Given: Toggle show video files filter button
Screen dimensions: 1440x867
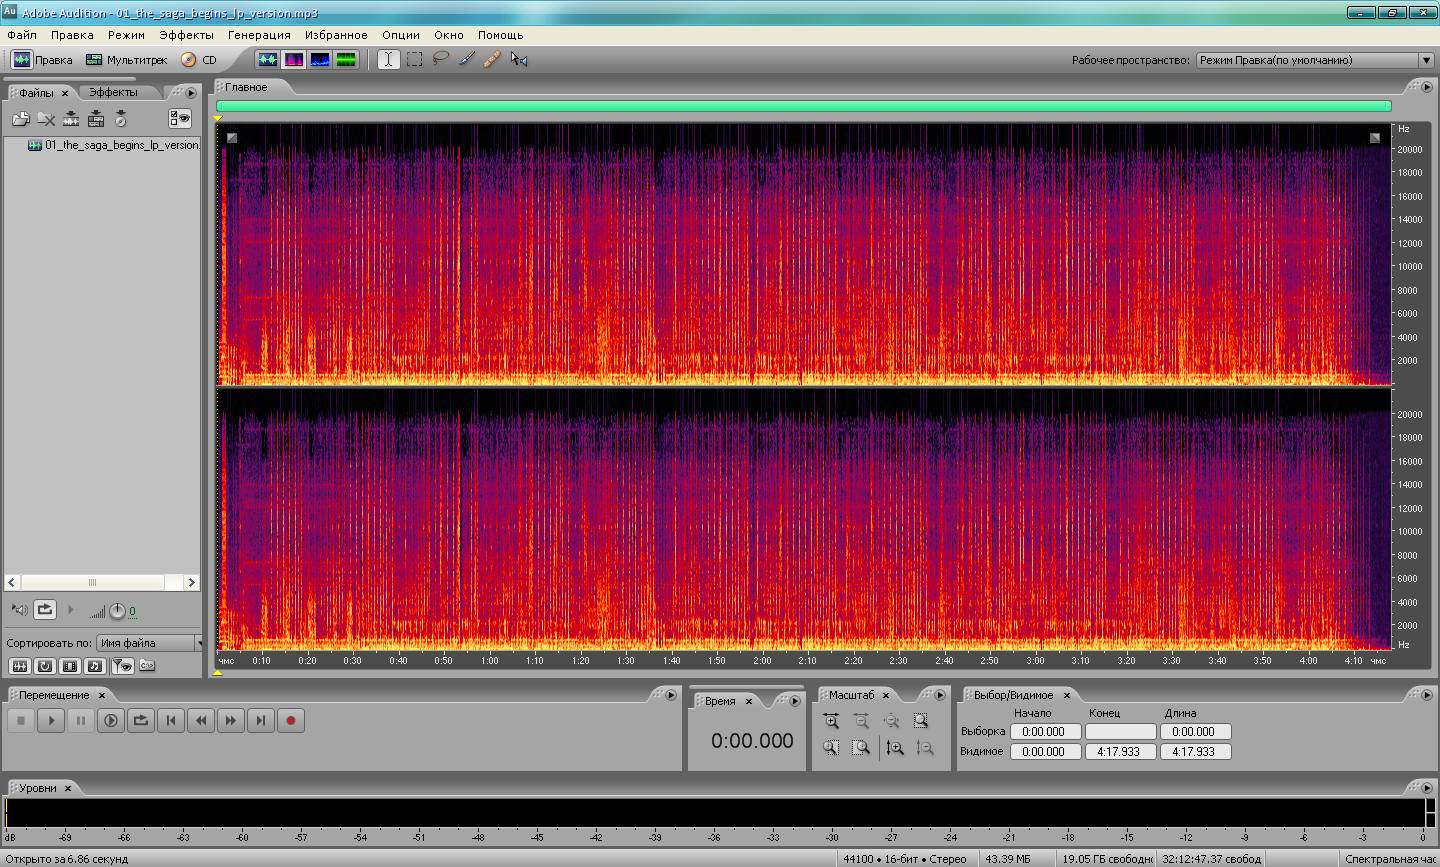Looking at the screenshot, I should point(70,666).
